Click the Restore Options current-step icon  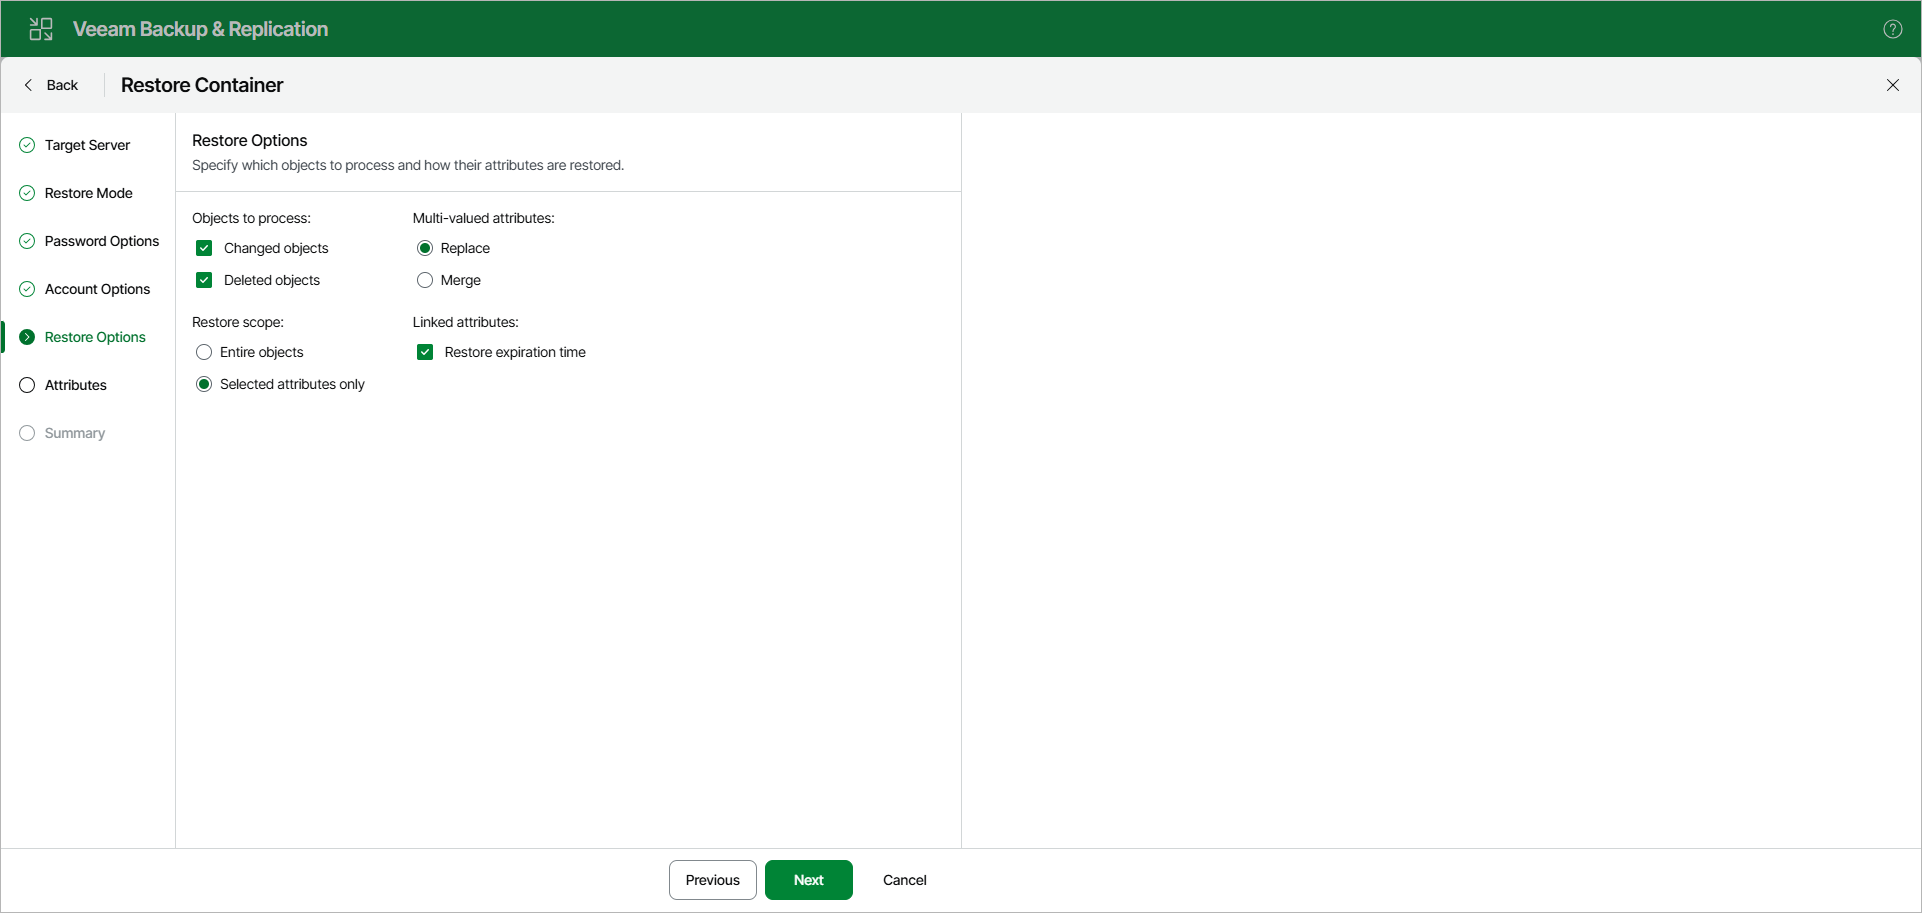point(27,337)
